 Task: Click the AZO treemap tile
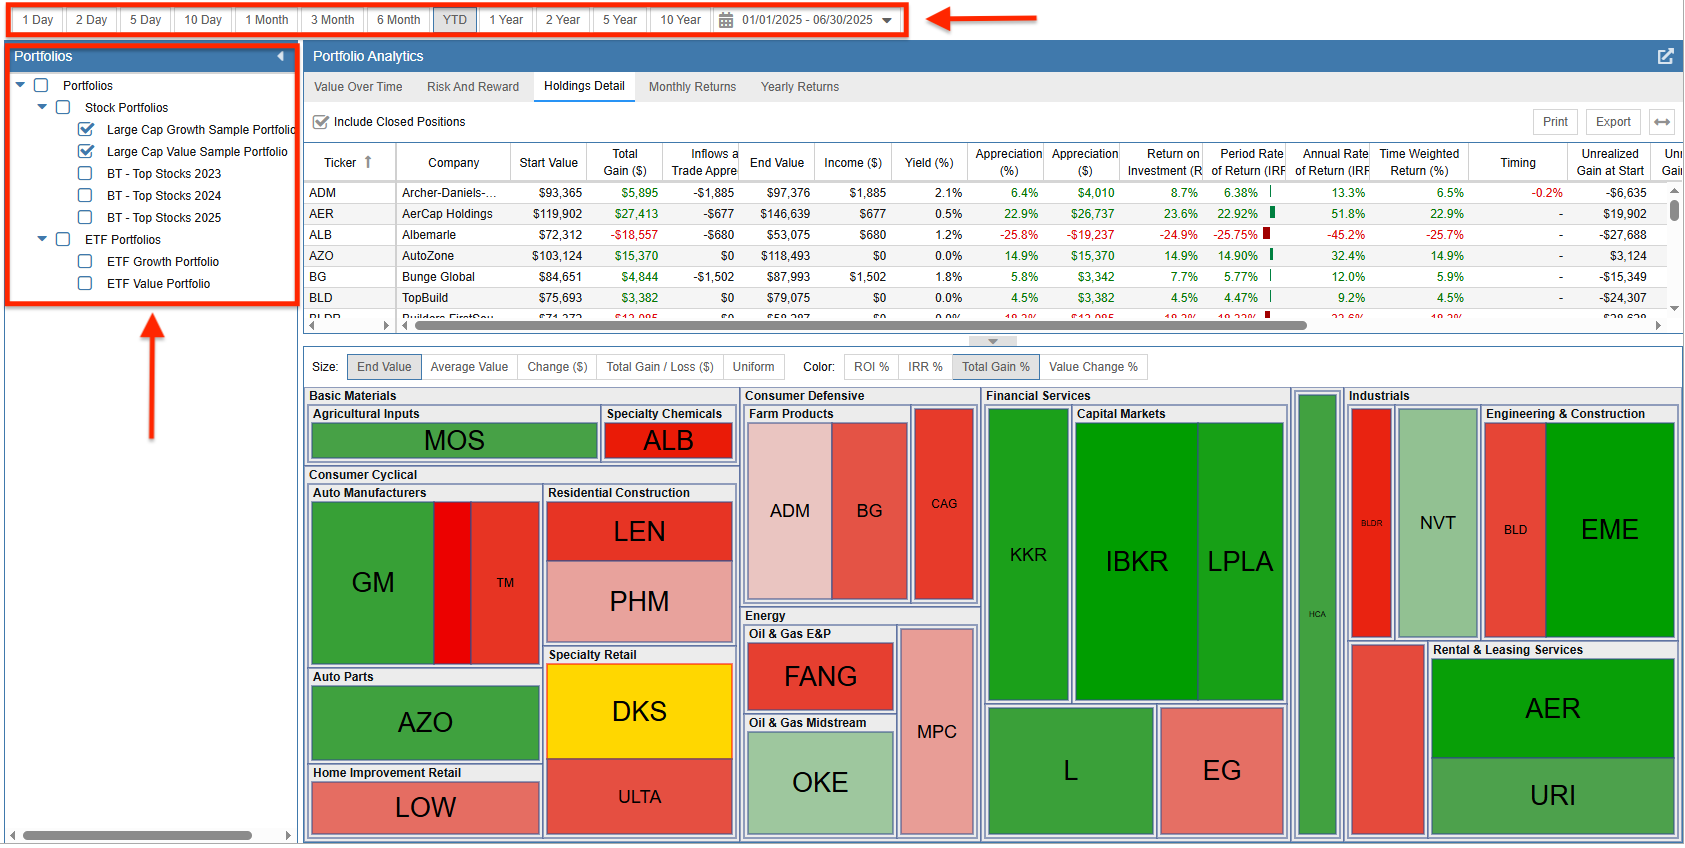pyautogui.click(x=425, y=722)
